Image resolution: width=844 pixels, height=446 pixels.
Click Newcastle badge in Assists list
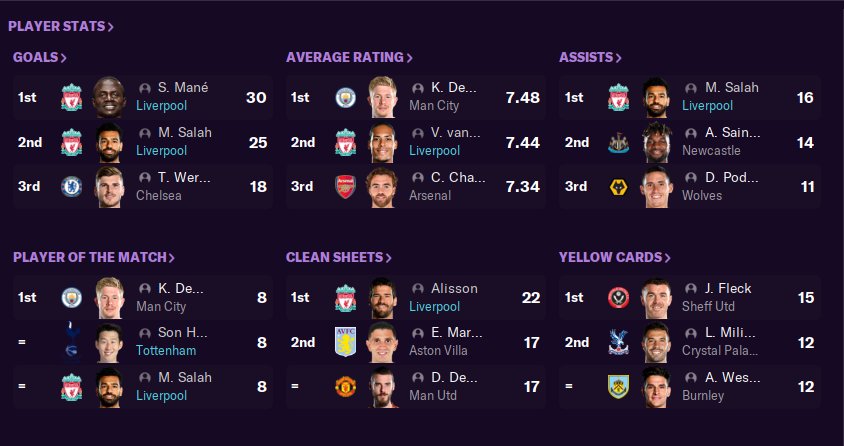pyautogui.click(x=618, y=142)
